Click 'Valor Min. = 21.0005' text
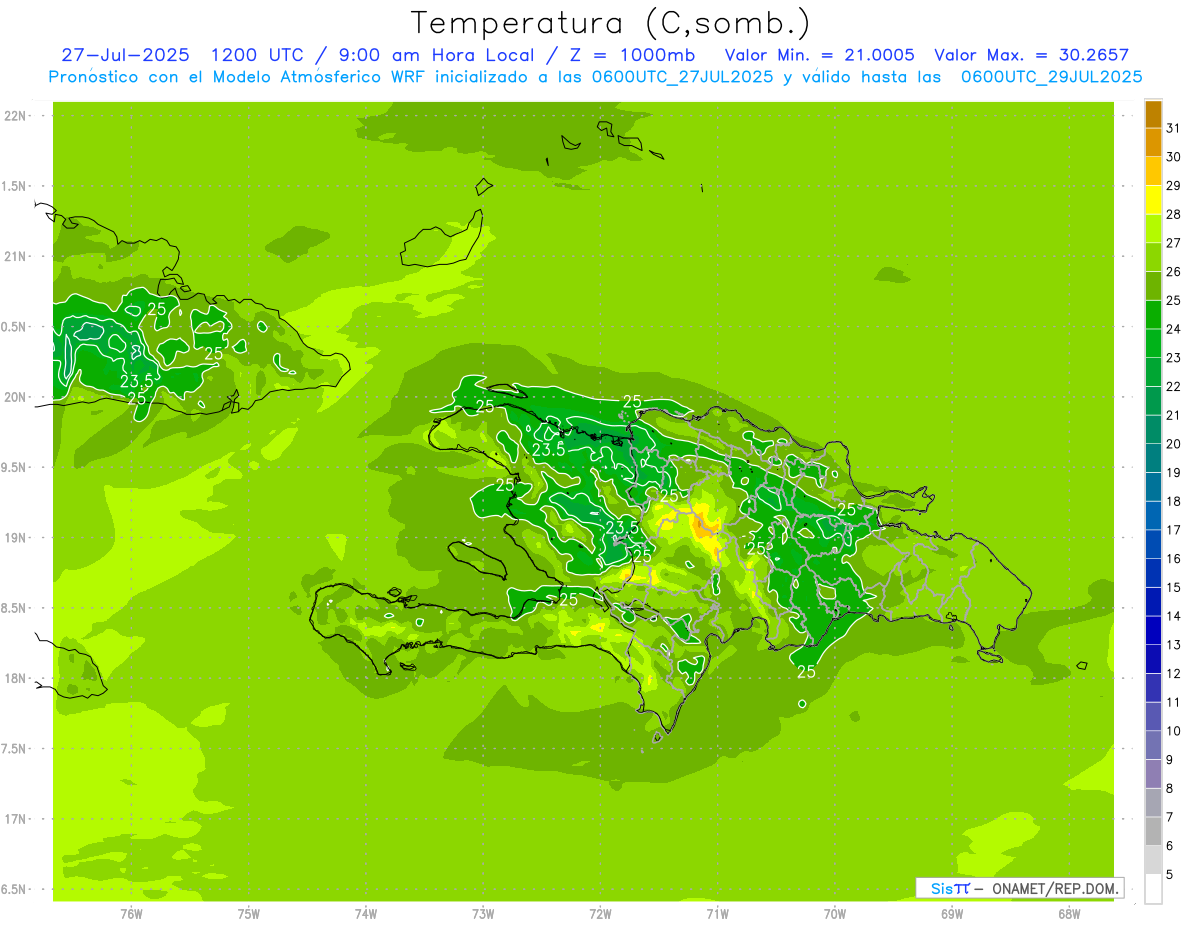 819,55
